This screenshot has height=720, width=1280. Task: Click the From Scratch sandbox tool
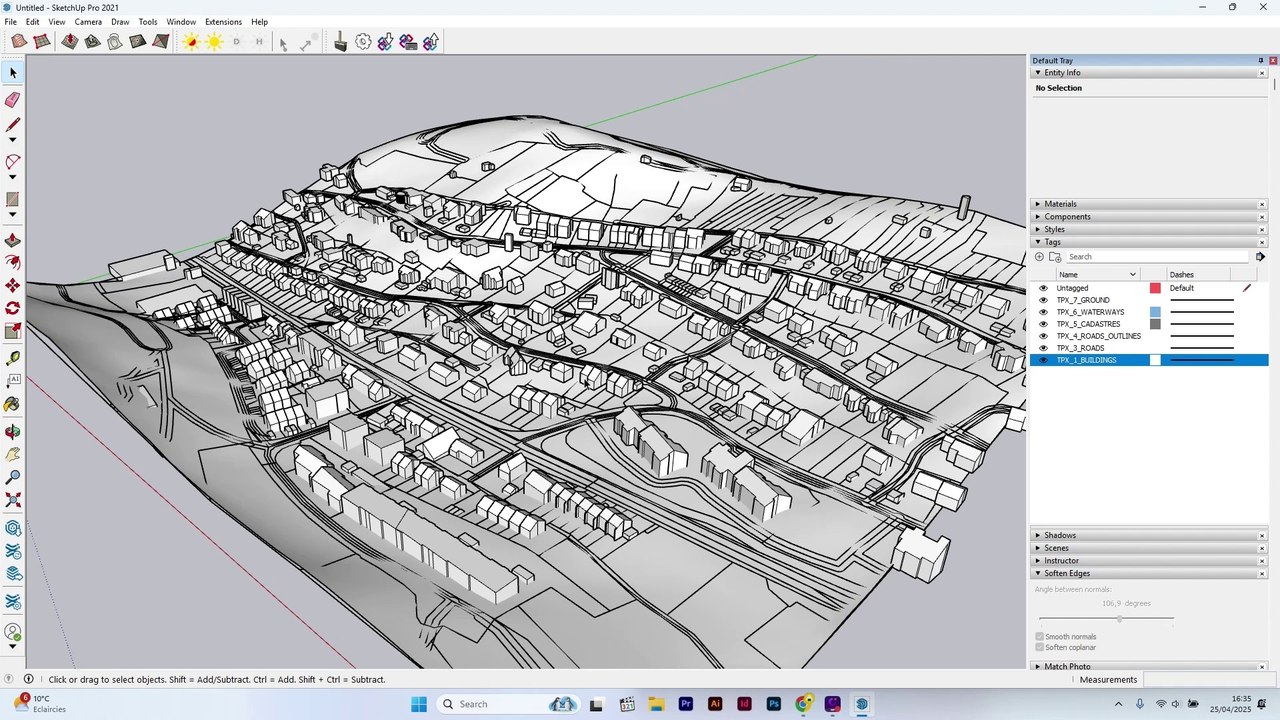coord(42,42)
